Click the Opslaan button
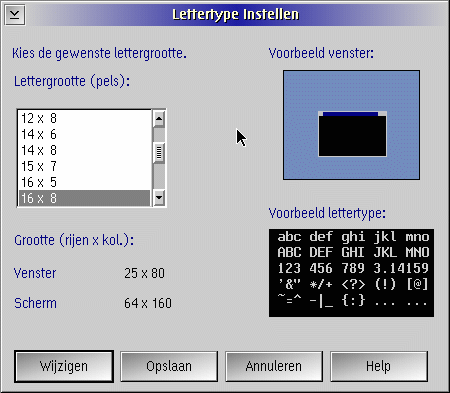The height and width of the screenshot is (393, 450). coord(169,366)
